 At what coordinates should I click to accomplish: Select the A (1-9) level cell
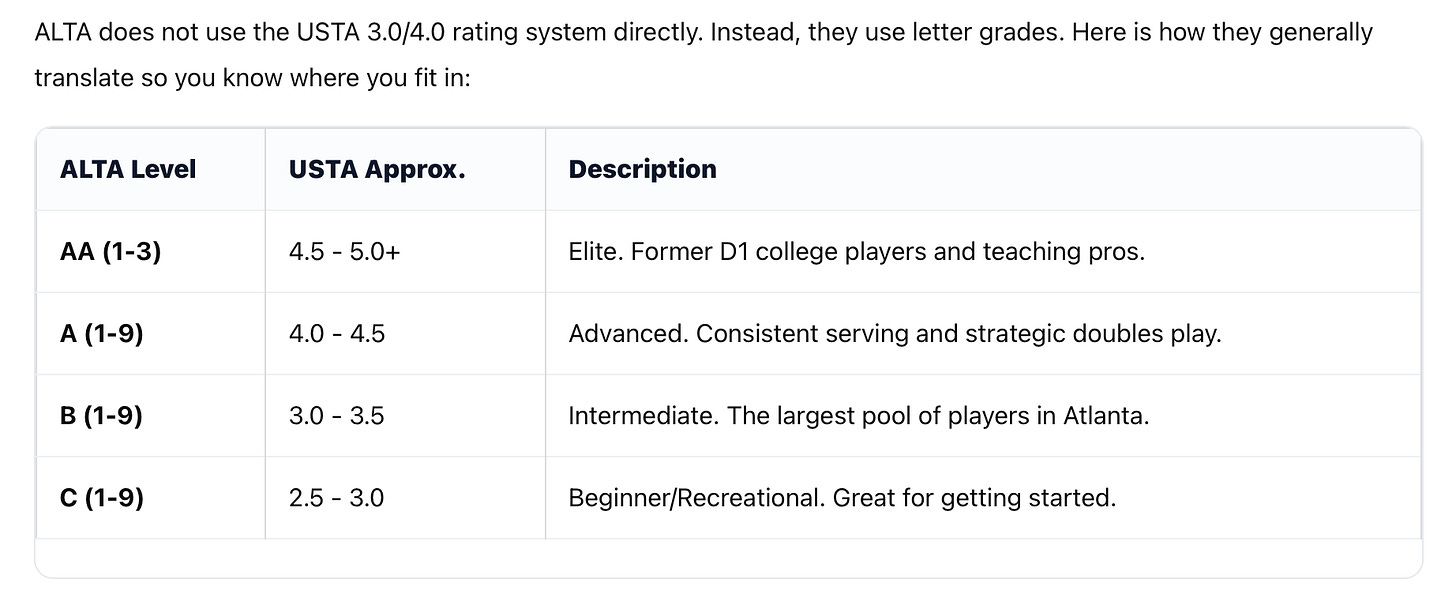(151, 333)
